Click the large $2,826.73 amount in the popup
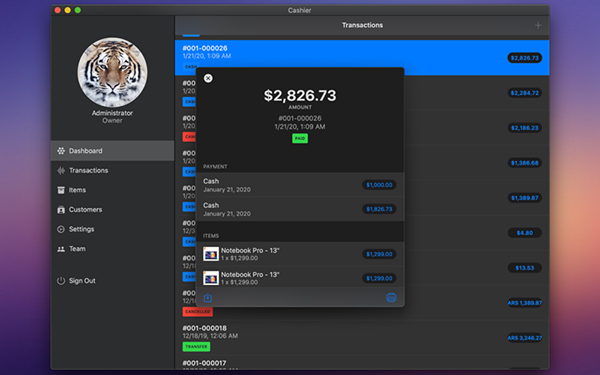 tap(300, 95)
